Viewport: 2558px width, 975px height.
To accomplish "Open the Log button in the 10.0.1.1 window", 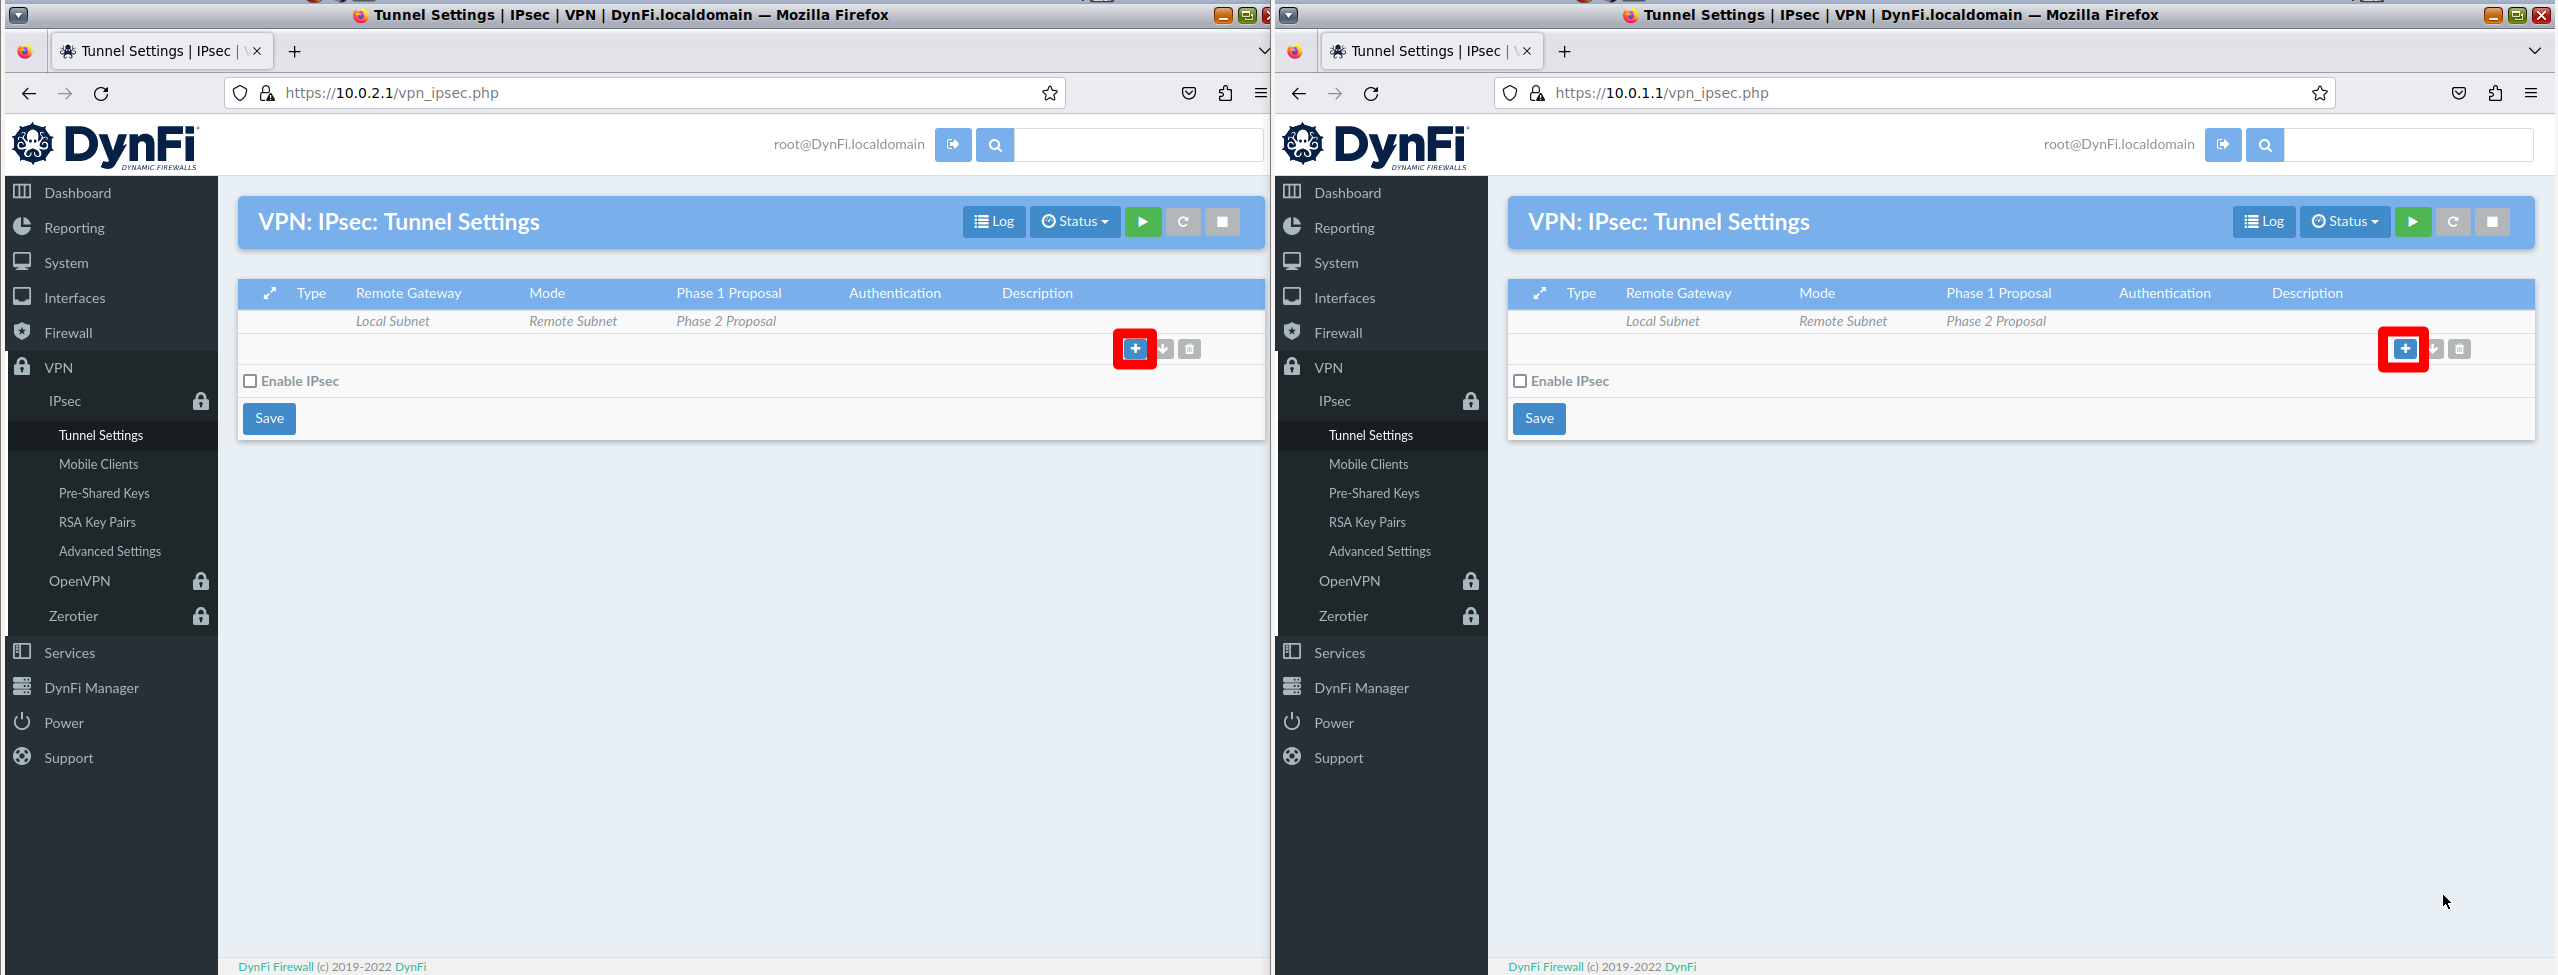I will 2263,222.
